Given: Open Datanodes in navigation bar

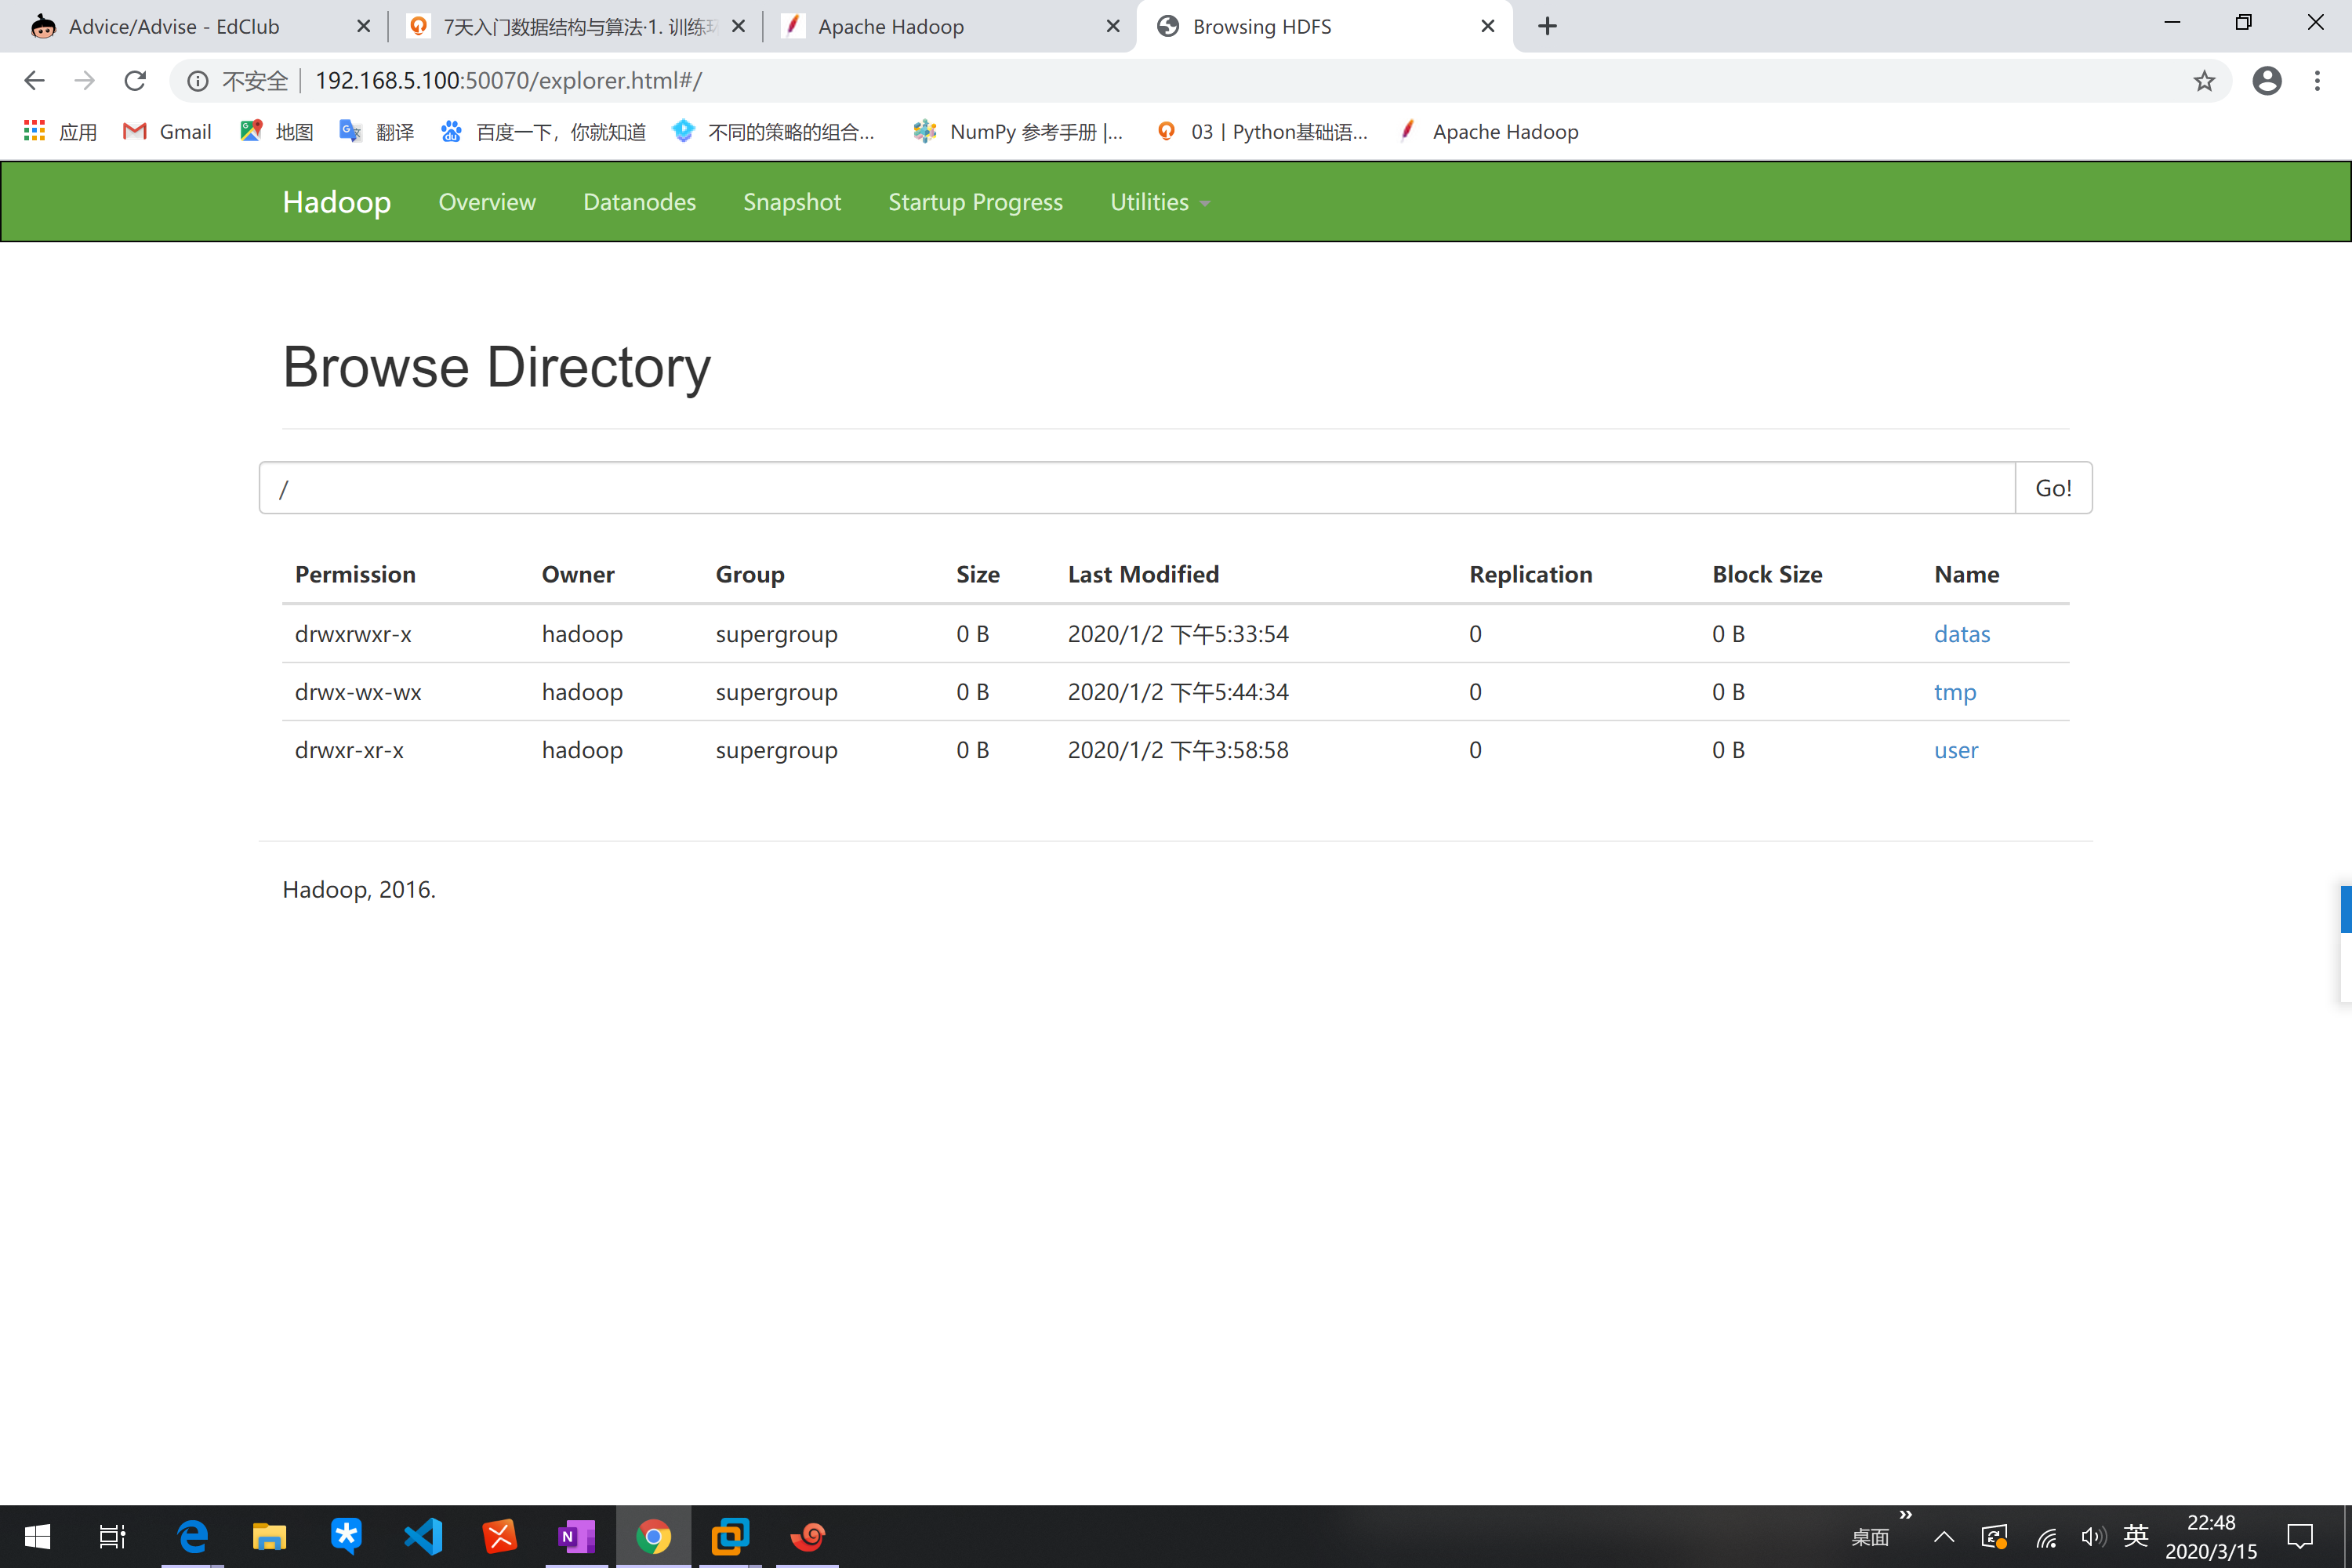Looking at the screenshot, I should click(639, 202).
